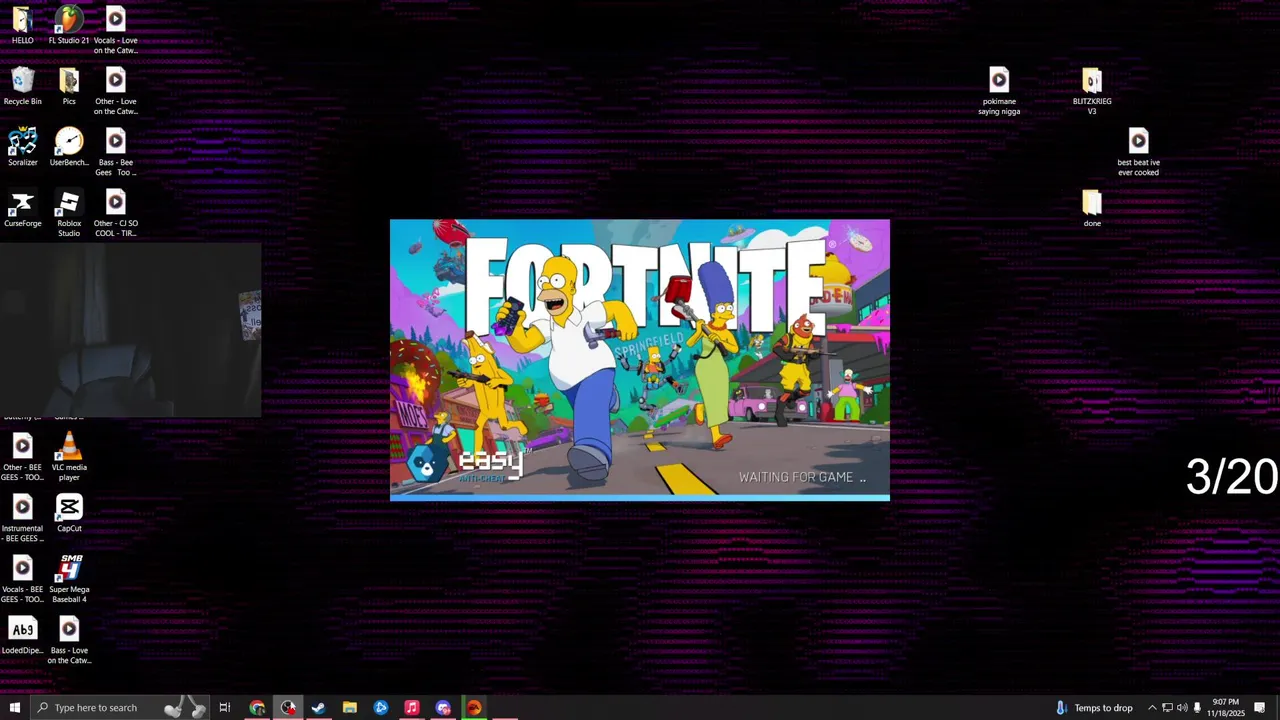Open Roblox Studio shortcut
Viewport: 1280px width, 720px height.
coord(69,215)
